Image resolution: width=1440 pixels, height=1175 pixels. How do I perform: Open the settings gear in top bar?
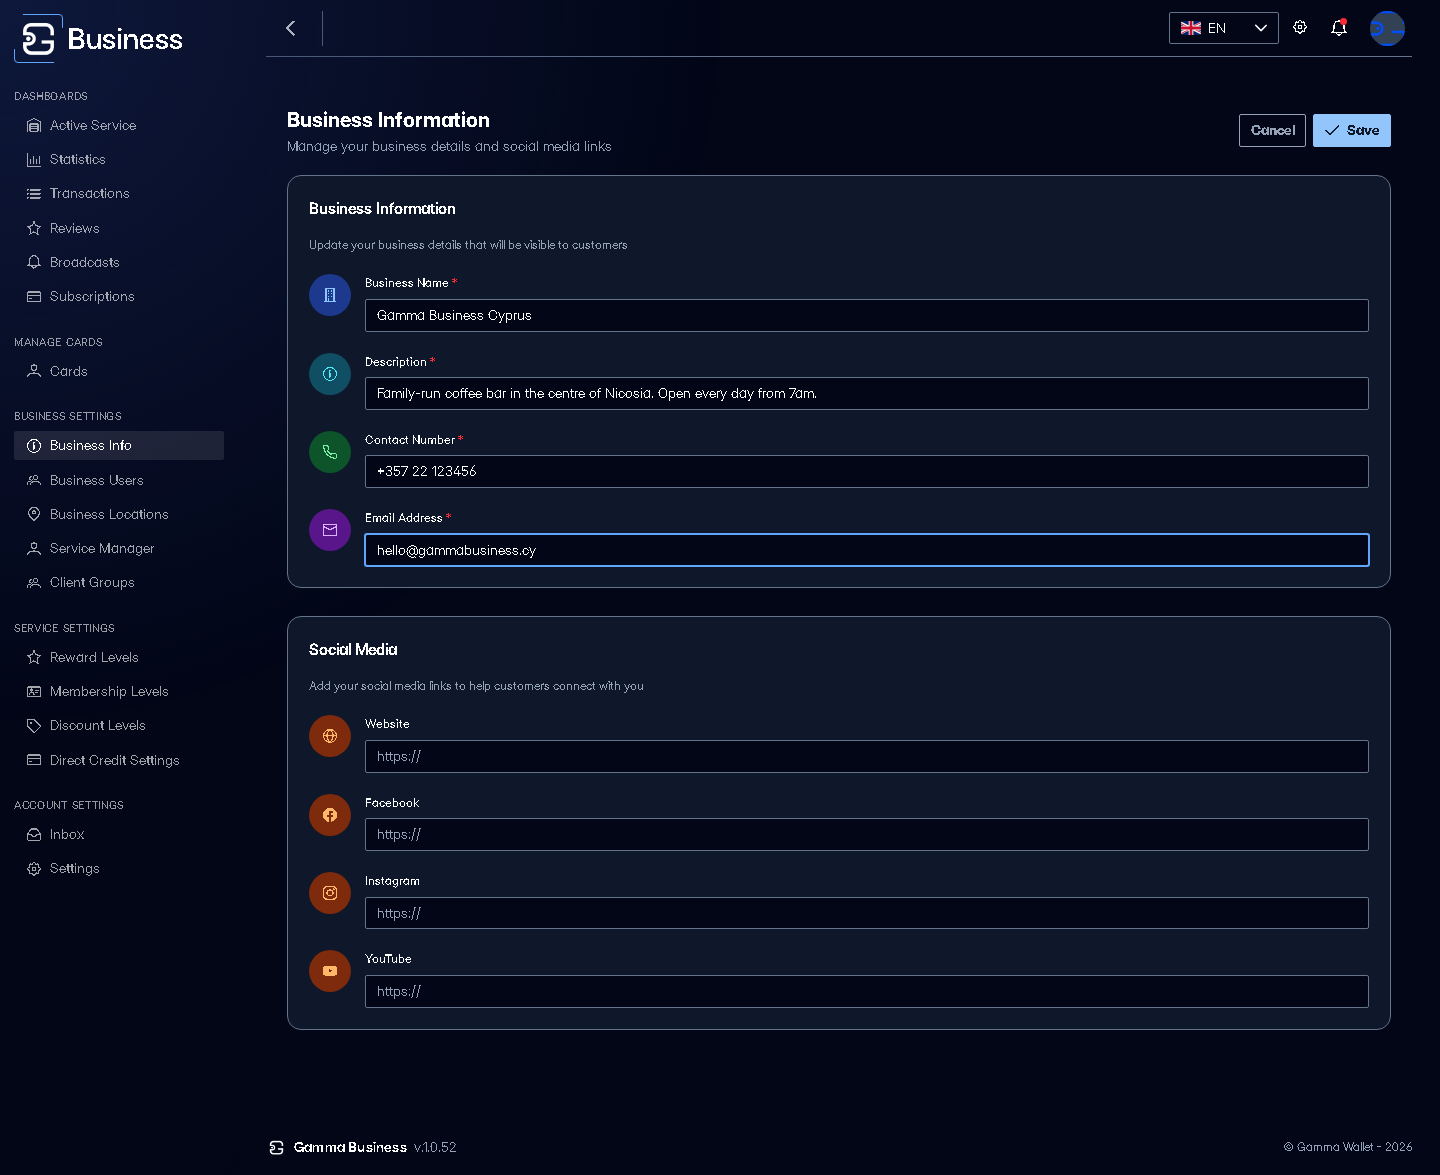coord(1300,28)
